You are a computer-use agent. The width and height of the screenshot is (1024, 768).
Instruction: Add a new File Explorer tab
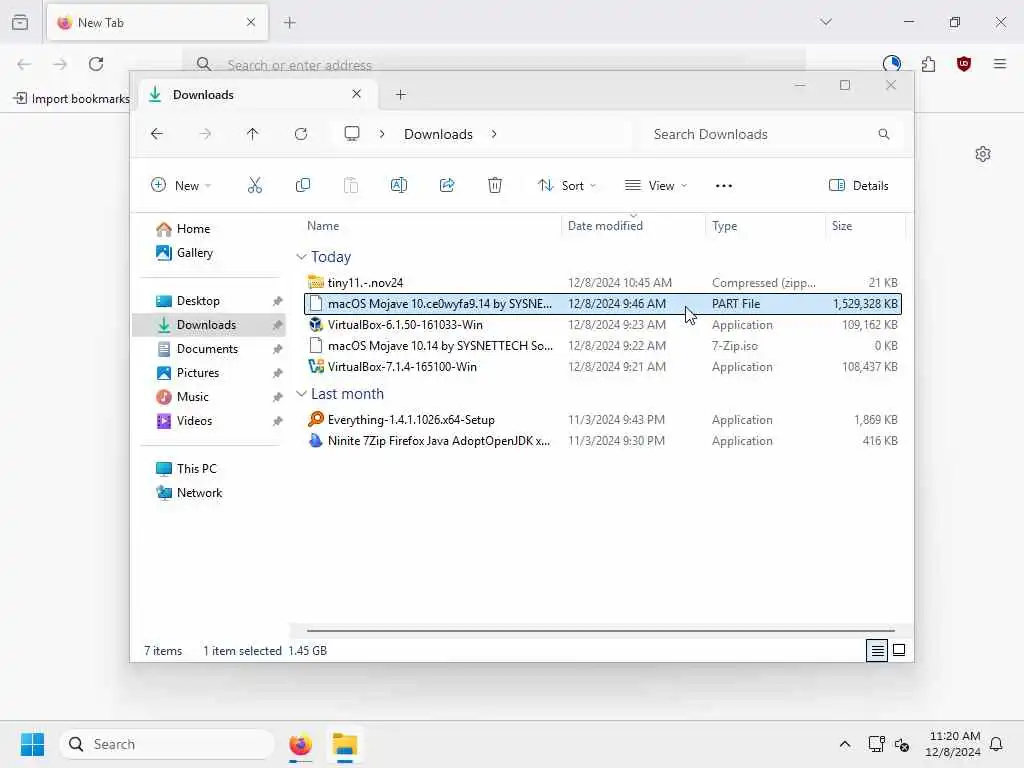point(401,95)
